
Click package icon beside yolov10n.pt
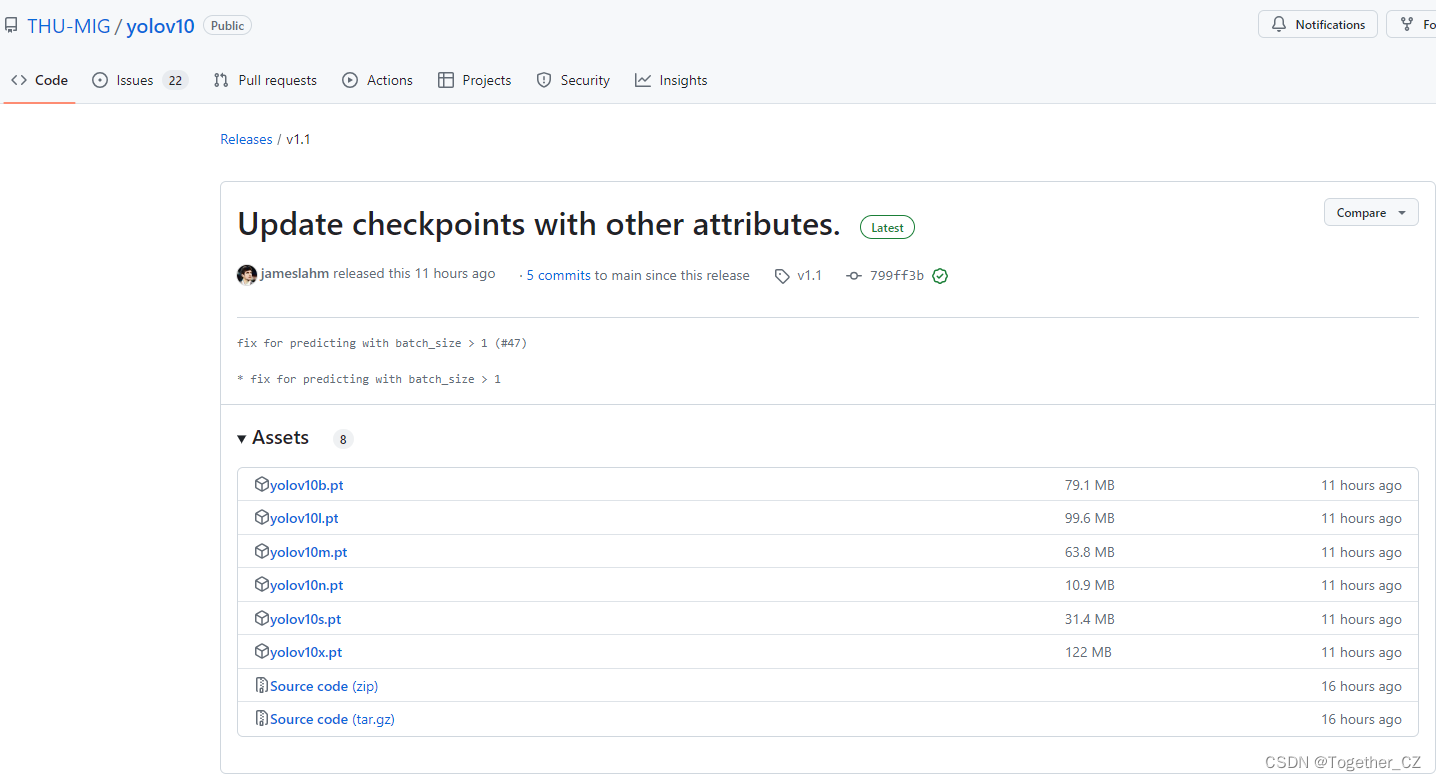[x=262, y=584]
